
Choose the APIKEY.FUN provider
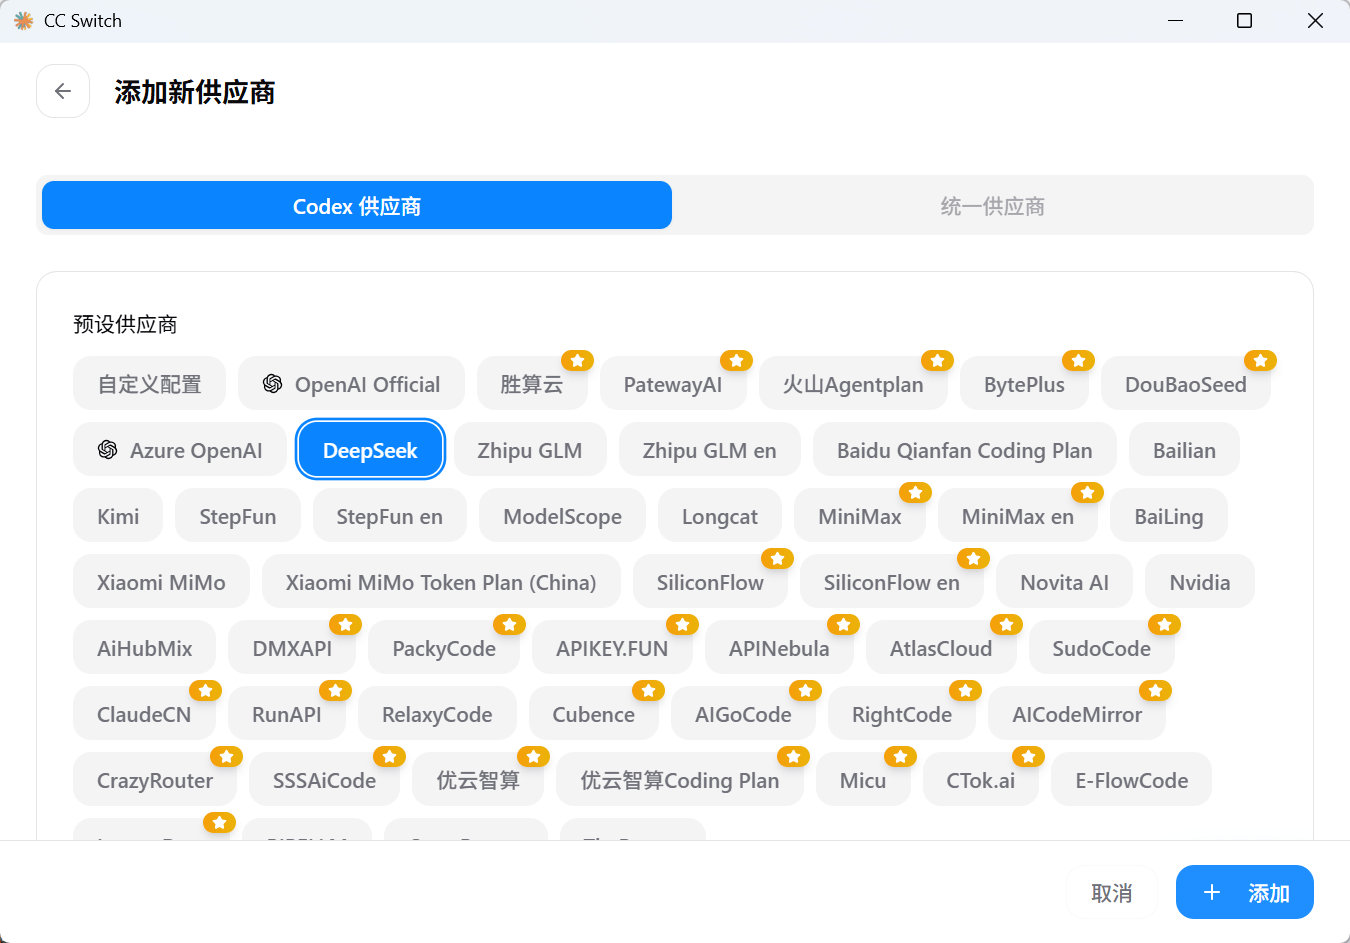(612, 648)
